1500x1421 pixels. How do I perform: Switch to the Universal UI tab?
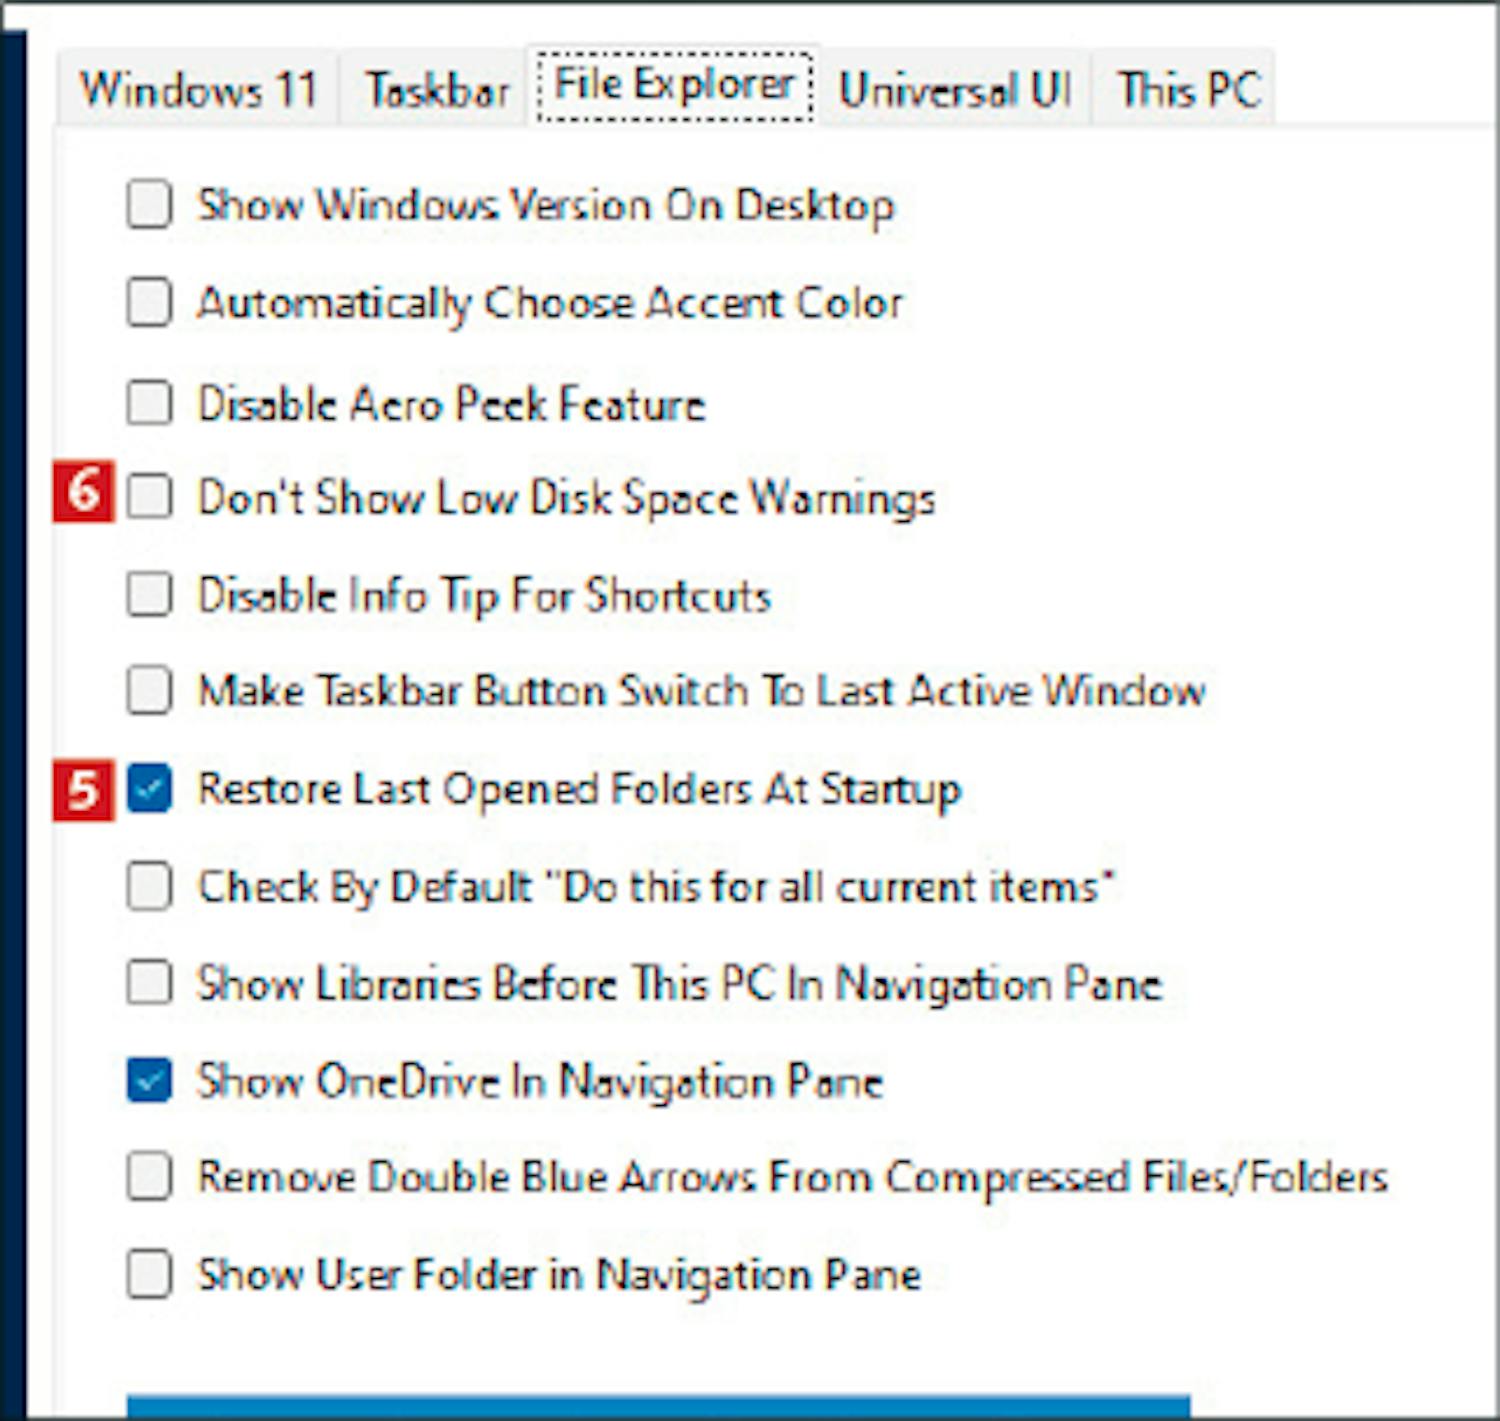tap(955, 89)
